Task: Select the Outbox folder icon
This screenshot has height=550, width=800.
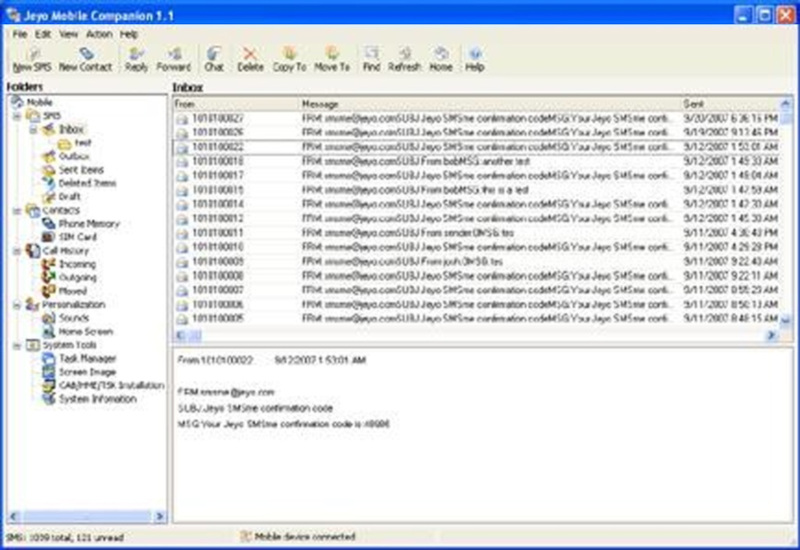Action: (x=49, y=156)
